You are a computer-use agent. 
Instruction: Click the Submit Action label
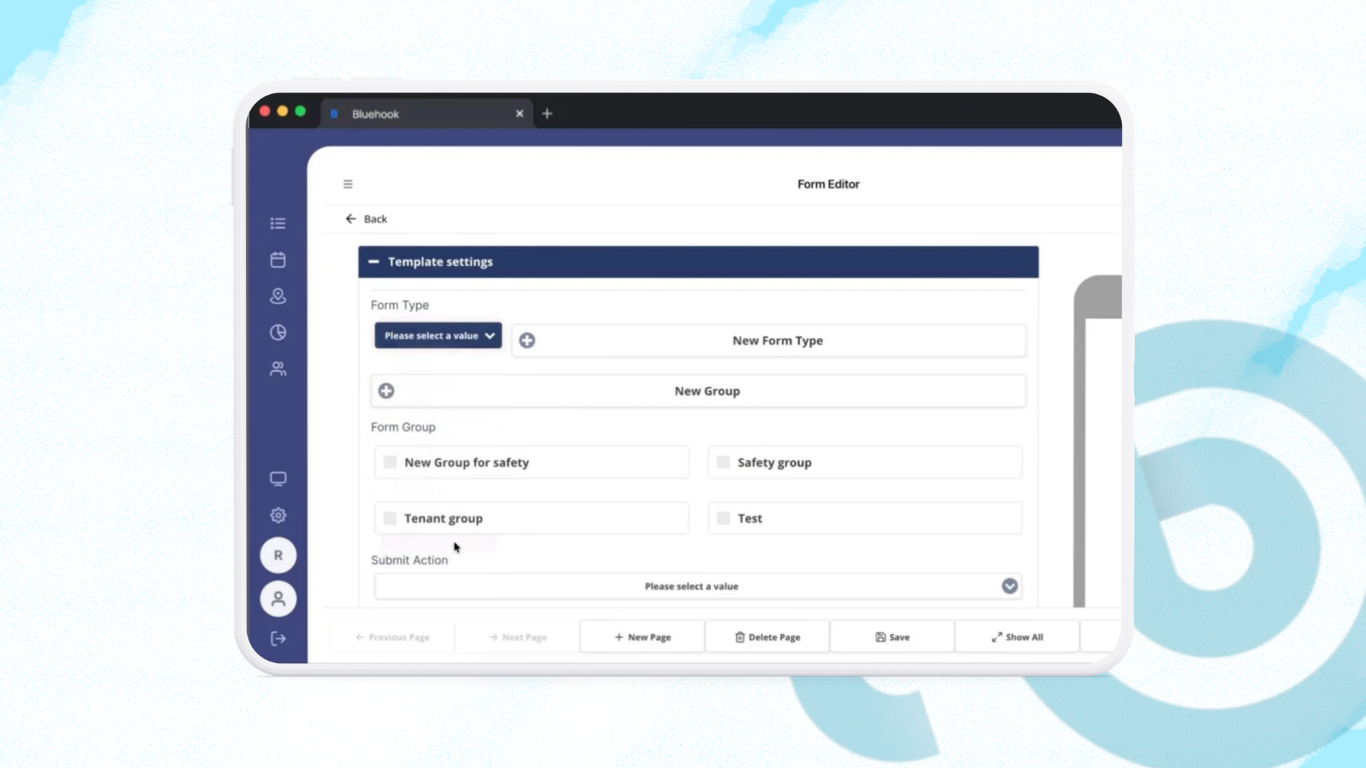click(409, 560)
